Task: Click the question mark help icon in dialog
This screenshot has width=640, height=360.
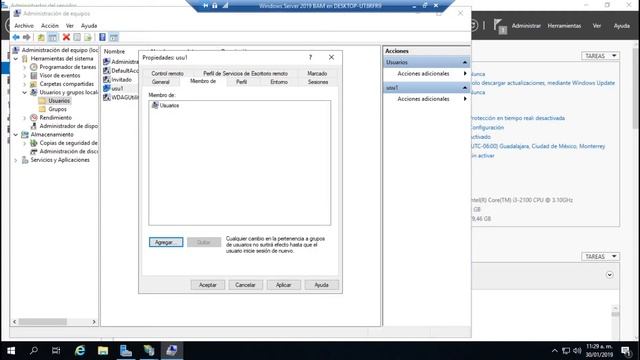Action: [310, 58]
